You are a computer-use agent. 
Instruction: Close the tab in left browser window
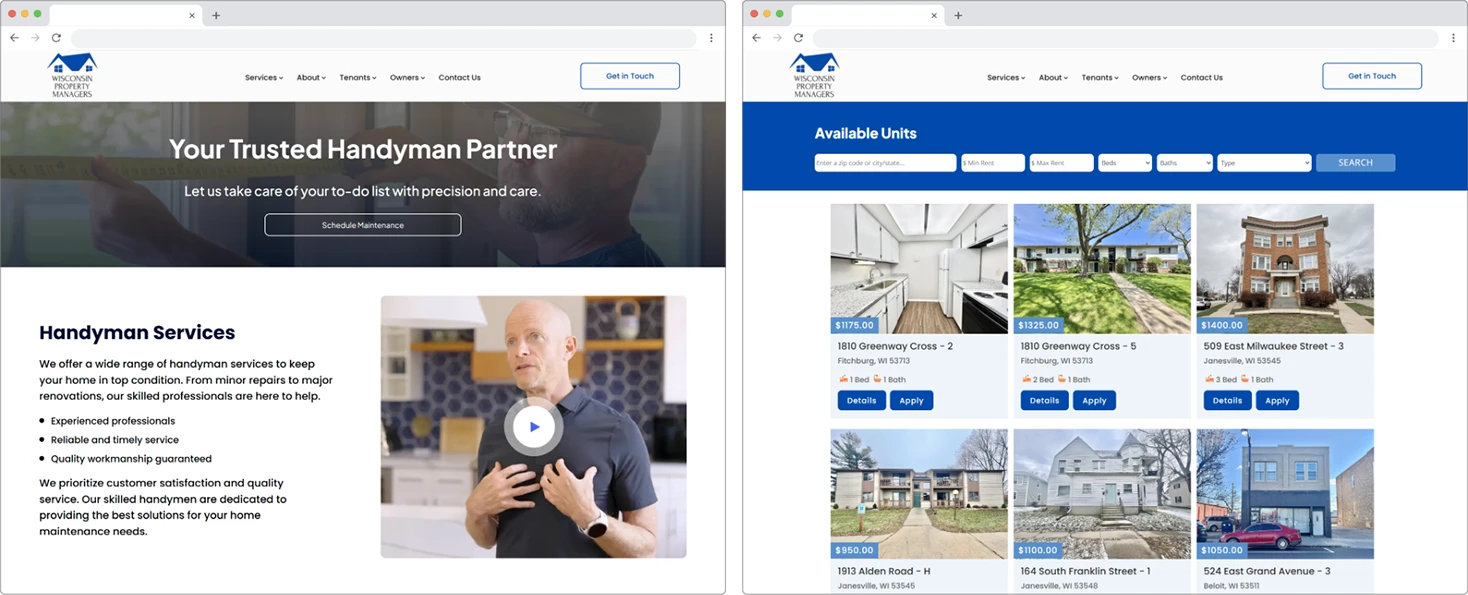pyautogui.click(x=192, y=15)
